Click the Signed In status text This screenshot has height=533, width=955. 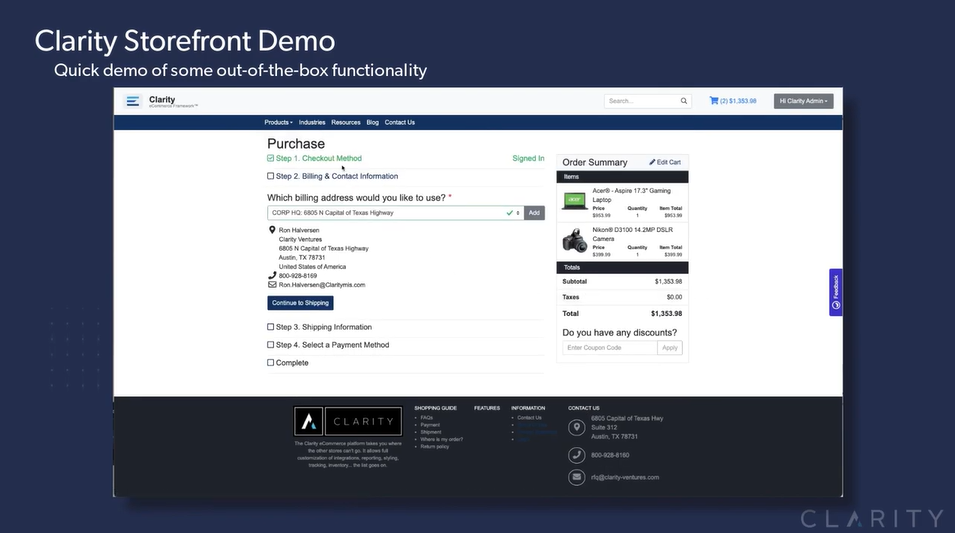[x=528, y=158]
